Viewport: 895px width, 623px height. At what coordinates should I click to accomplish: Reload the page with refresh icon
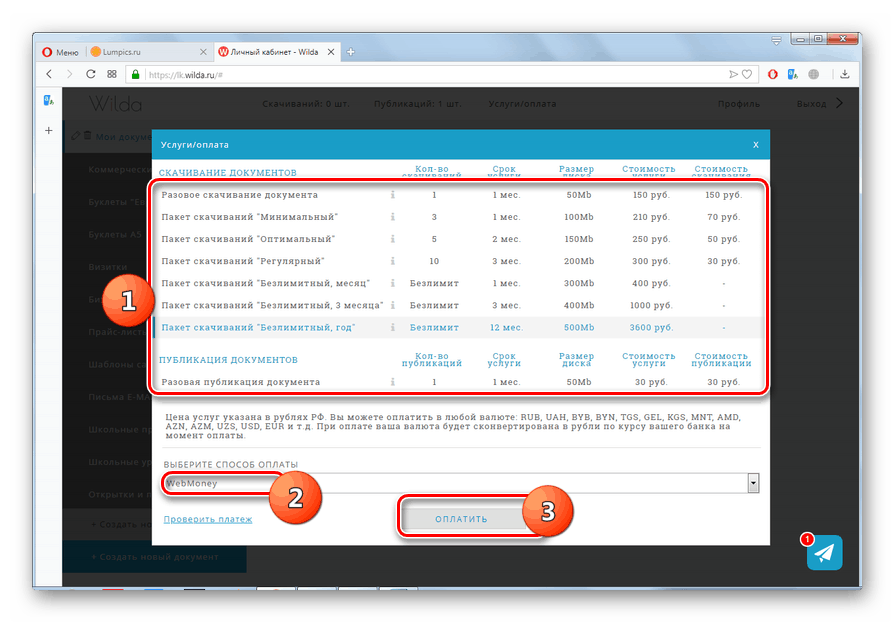[90, 74]
